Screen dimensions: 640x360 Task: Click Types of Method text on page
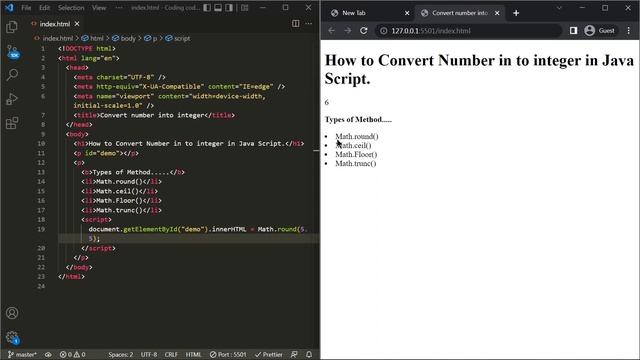tap(358, 119)
